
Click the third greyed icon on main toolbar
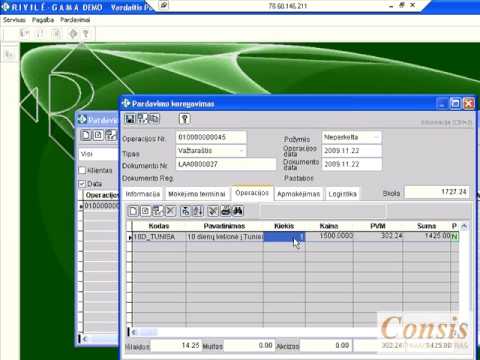pyautogui.click(x=56, y=34)
